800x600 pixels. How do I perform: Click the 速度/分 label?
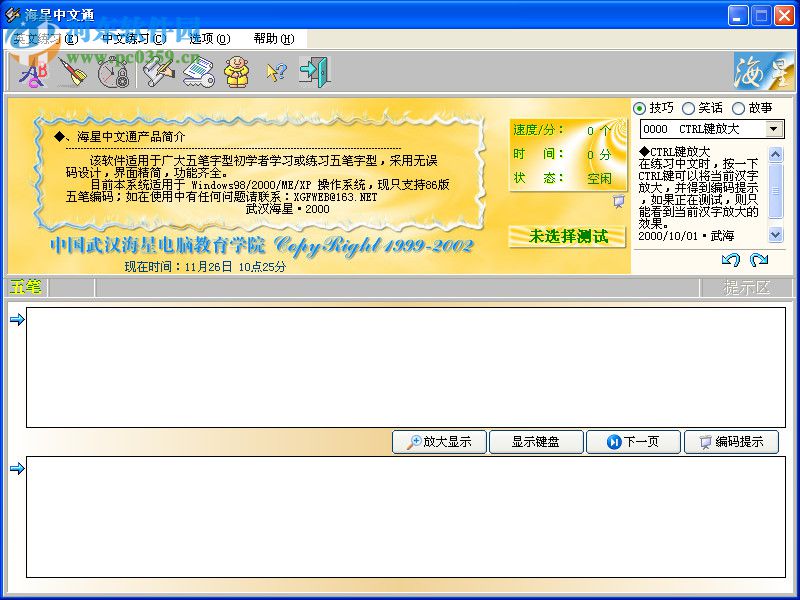pos(538,130)
